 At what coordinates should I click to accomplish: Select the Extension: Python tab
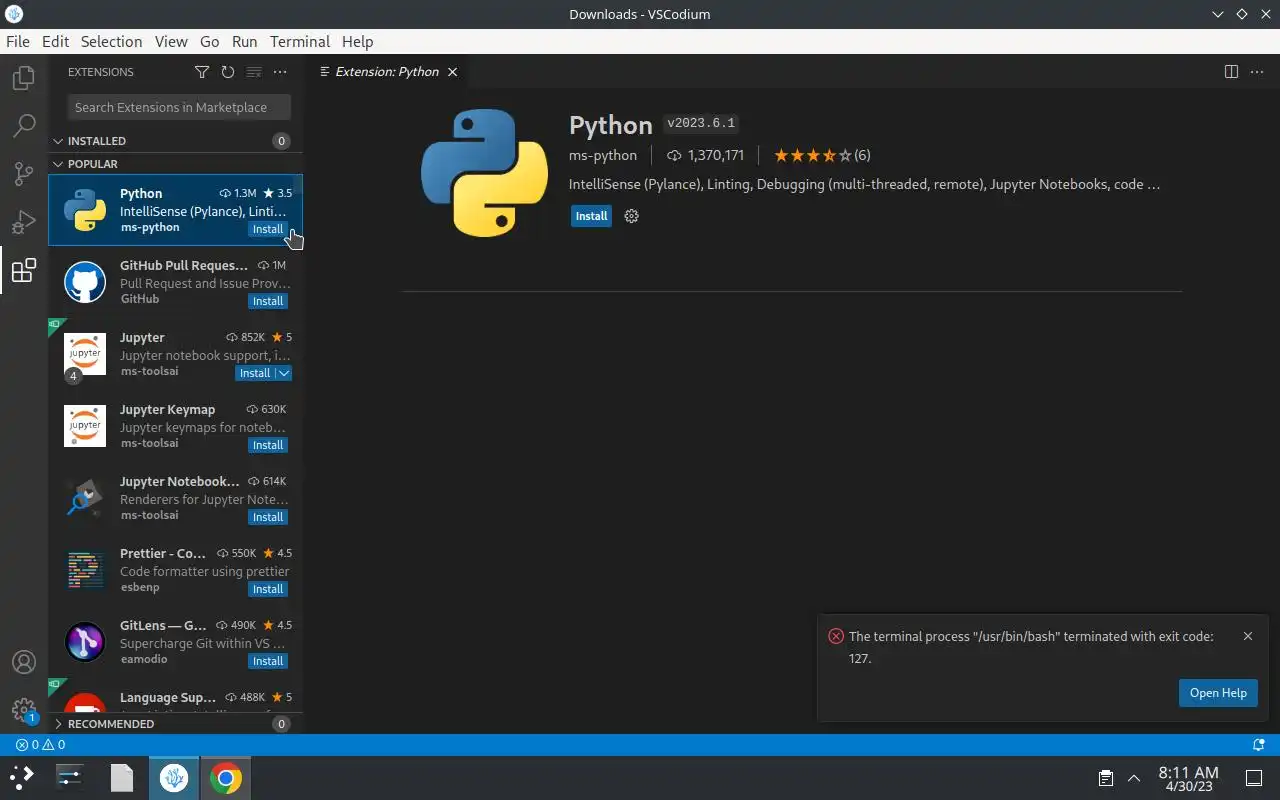pos(387,72)
